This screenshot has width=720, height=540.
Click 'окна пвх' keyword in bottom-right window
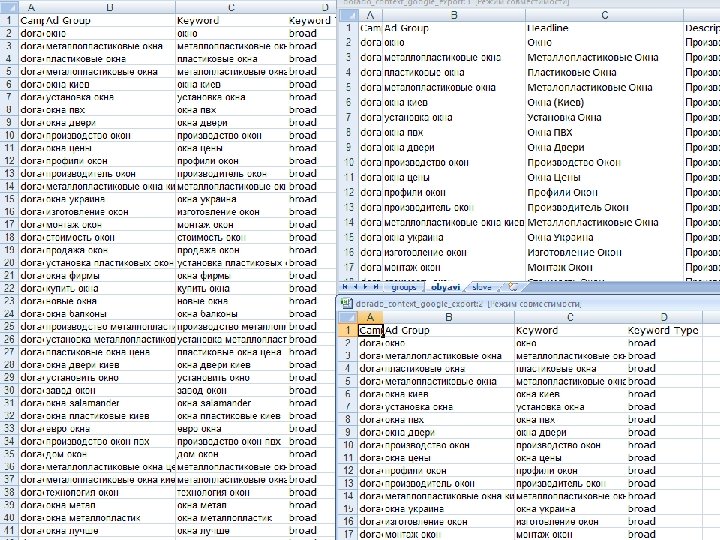click(x=570, y=420)
